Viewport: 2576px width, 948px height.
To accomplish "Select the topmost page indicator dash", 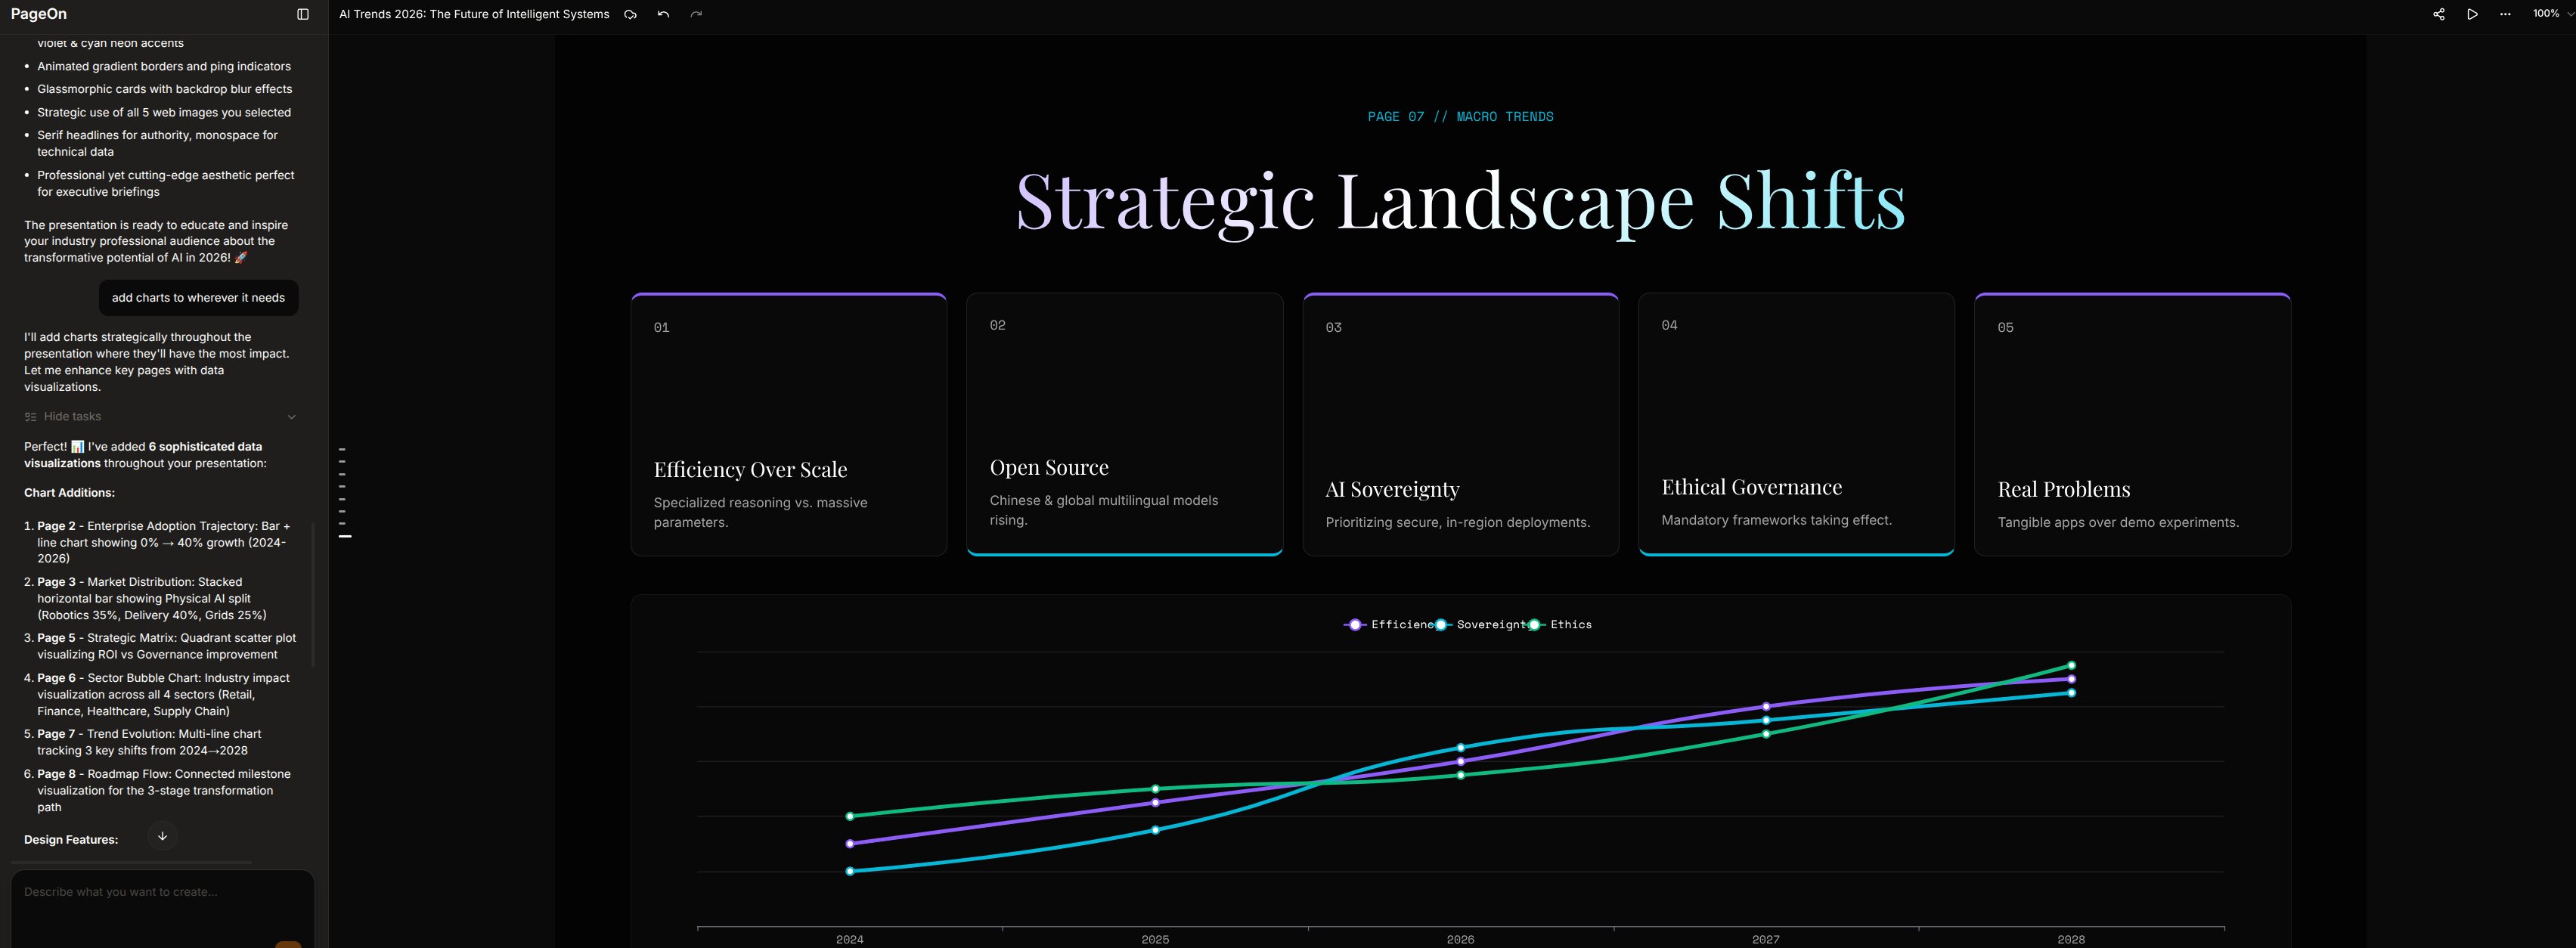I will pyautogui.click(x=342, y=449).
